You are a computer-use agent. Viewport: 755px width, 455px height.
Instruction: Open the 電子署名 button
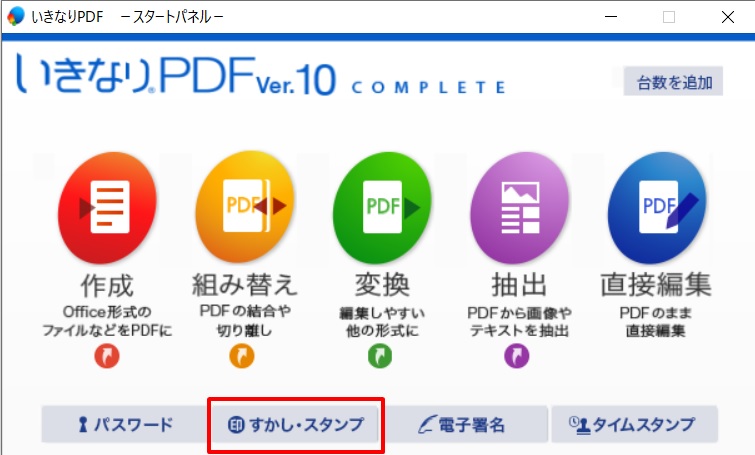[x=465, y=424]
